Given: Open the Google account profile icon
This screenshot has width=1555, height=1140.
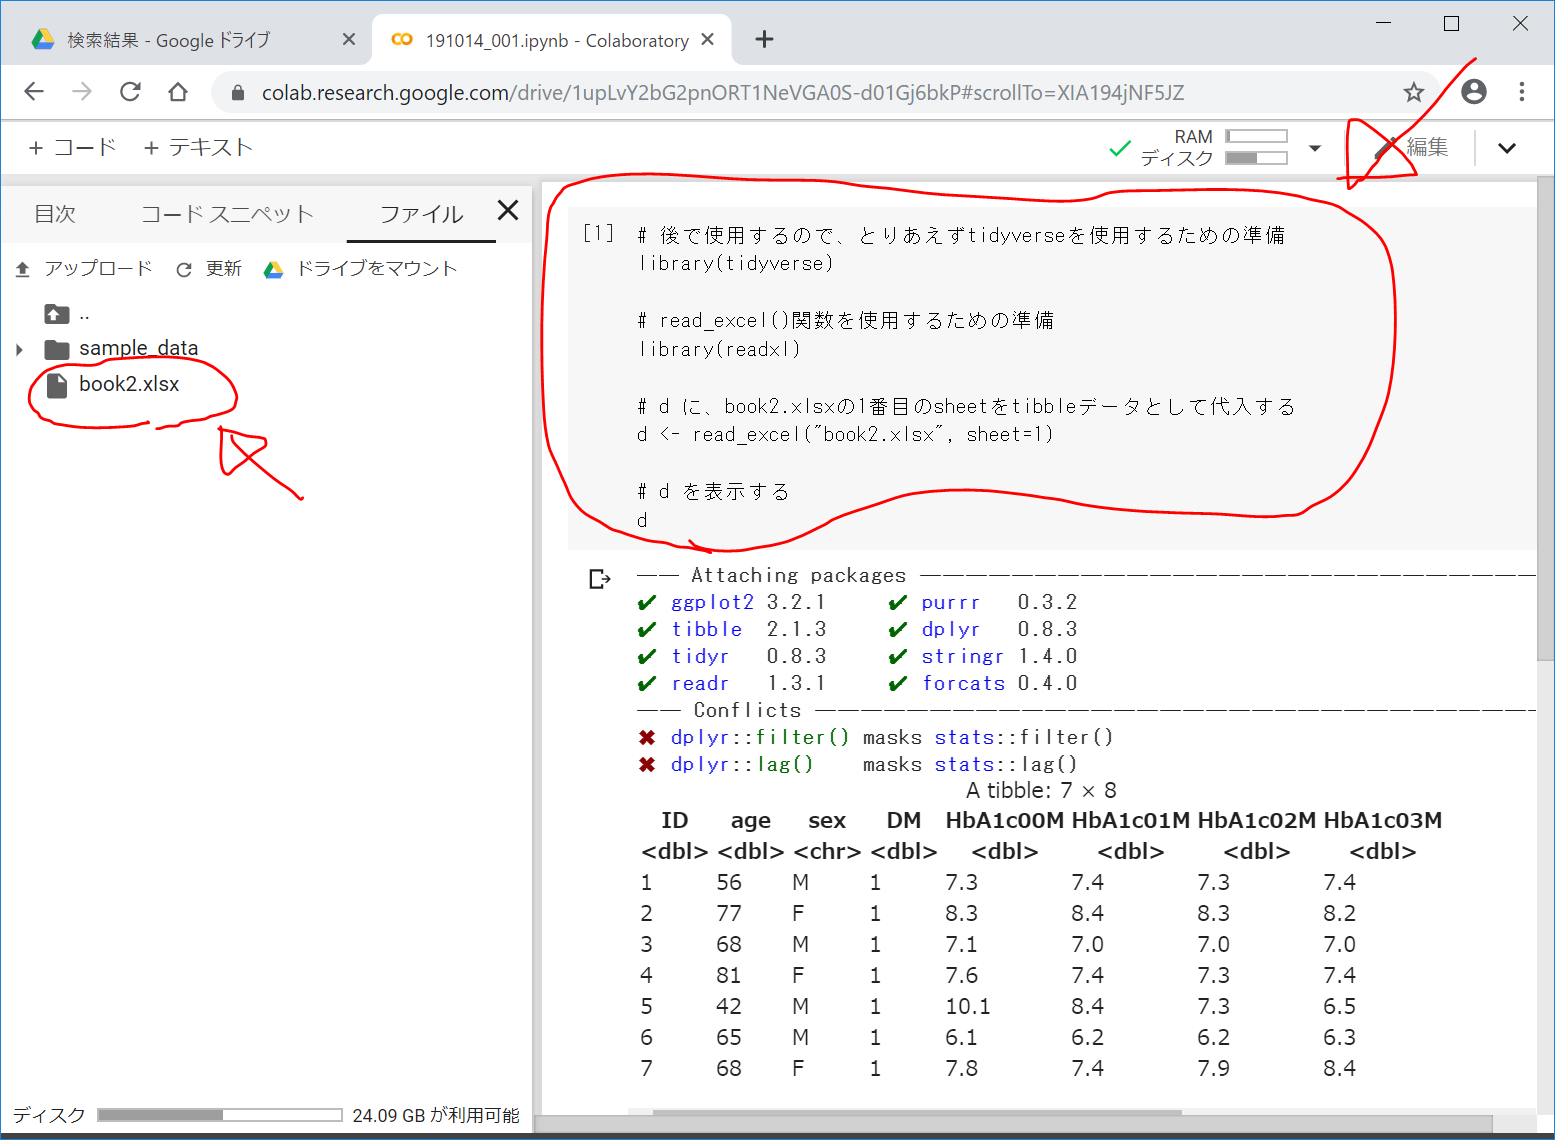Looking at the screenshot, I should [1473, 92].
